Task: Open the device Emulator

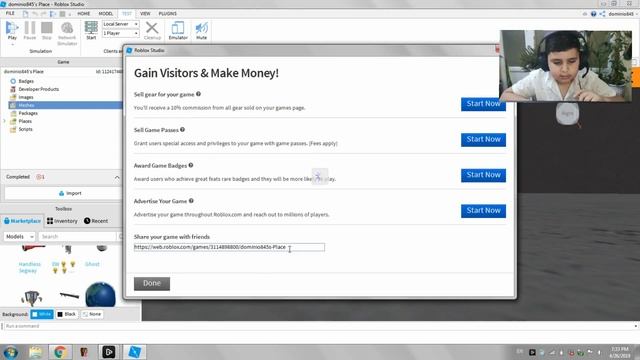Action: pyautogui.click(x=178, y=31)
